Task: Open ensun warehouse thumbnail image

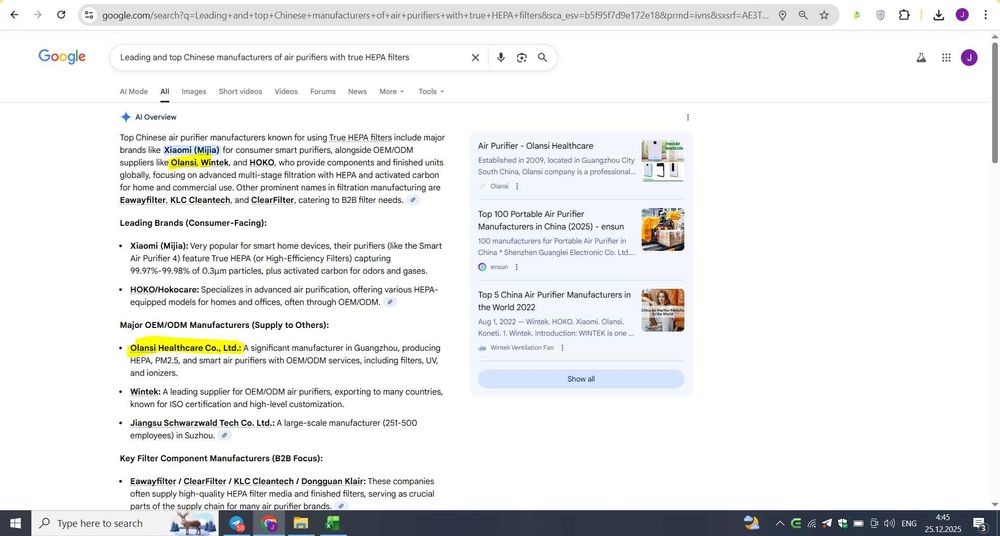Action: (663, 229)
